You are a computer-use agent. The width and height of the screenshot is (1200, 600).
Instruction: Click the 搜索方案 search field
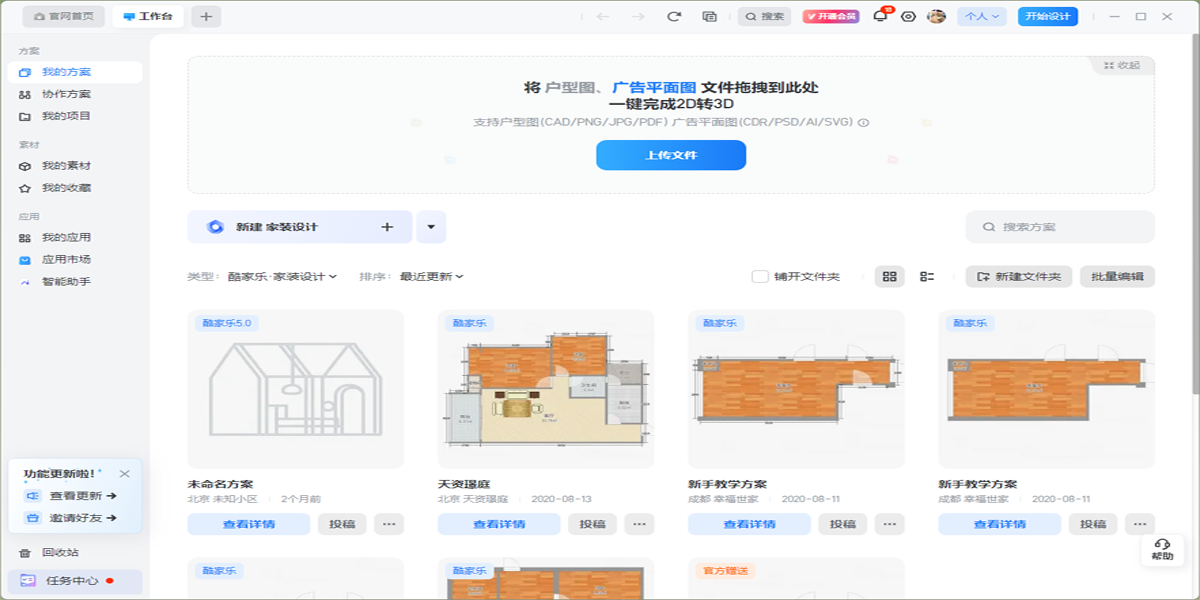coord(1060,227)
